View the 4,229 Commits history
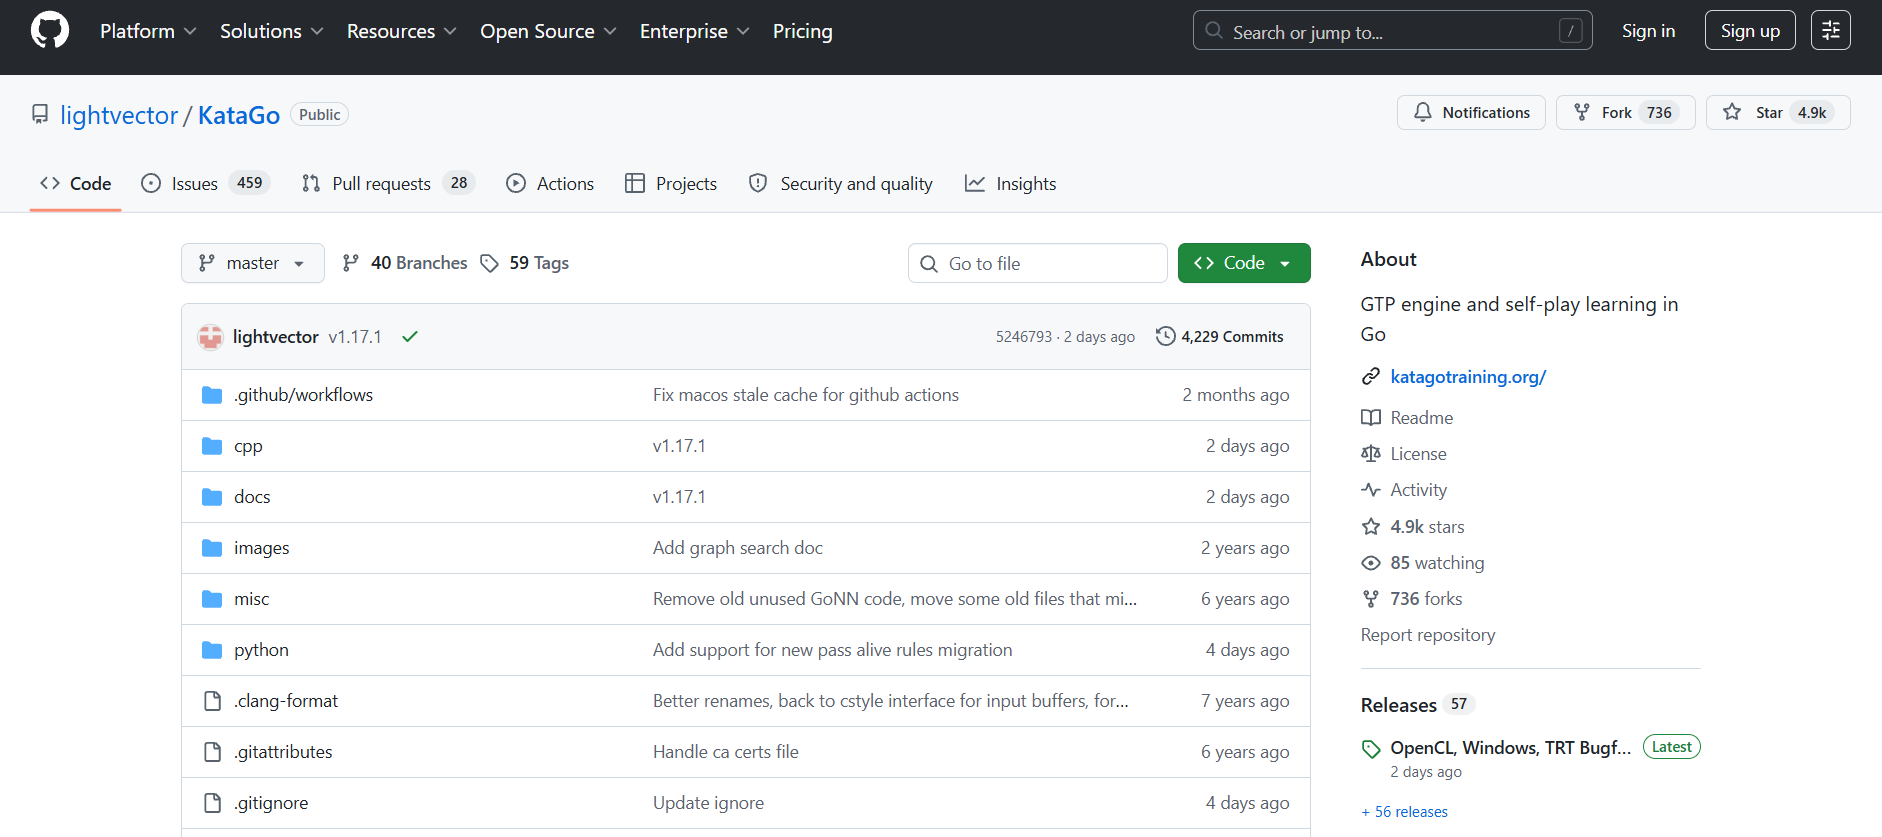Screen dimensions: 1882x837 pyautogui.click(x=1220, y=336)
